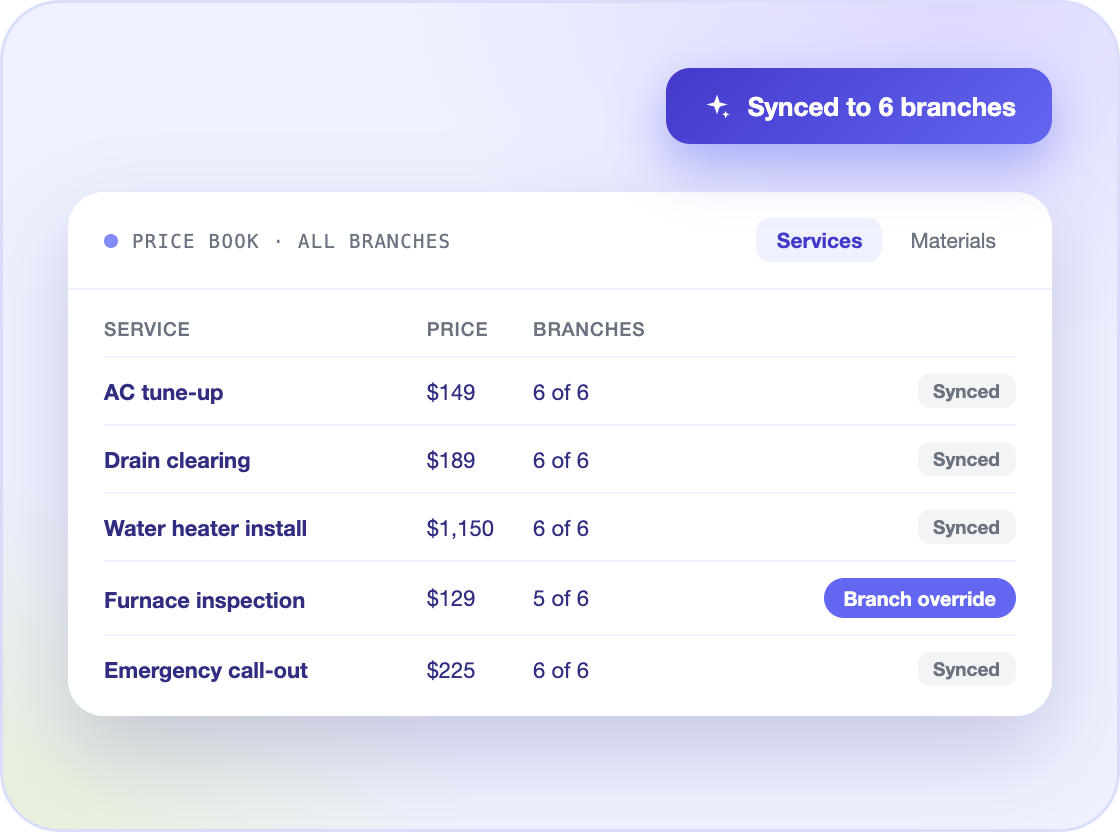Viewport: 1120px width, 832px height.
Task: Click 6 of 6 in Emergency call-out row
Action: (x=561, y=670)
